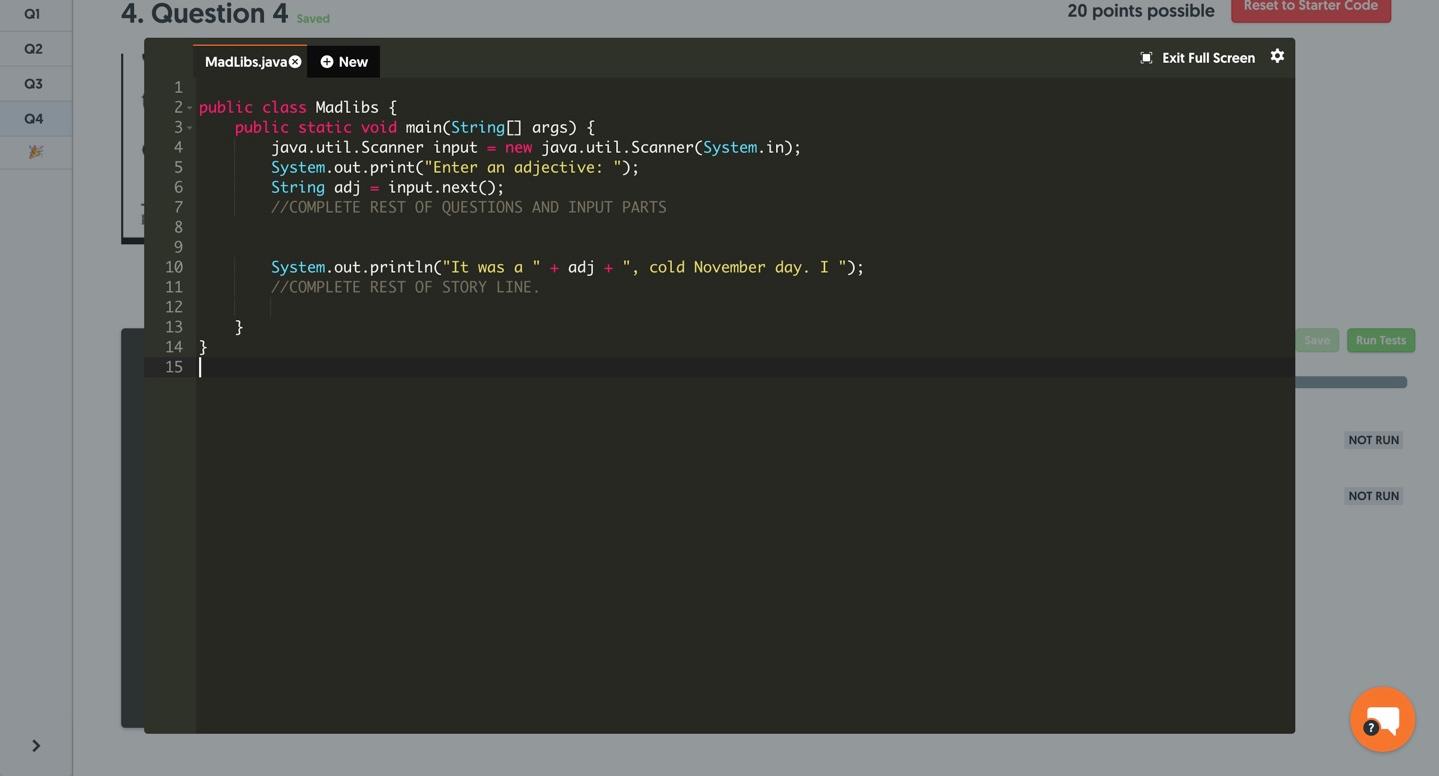Click the Run Tests button
The height and width of the screenshot is (776, 1439).
(1380, 340)
